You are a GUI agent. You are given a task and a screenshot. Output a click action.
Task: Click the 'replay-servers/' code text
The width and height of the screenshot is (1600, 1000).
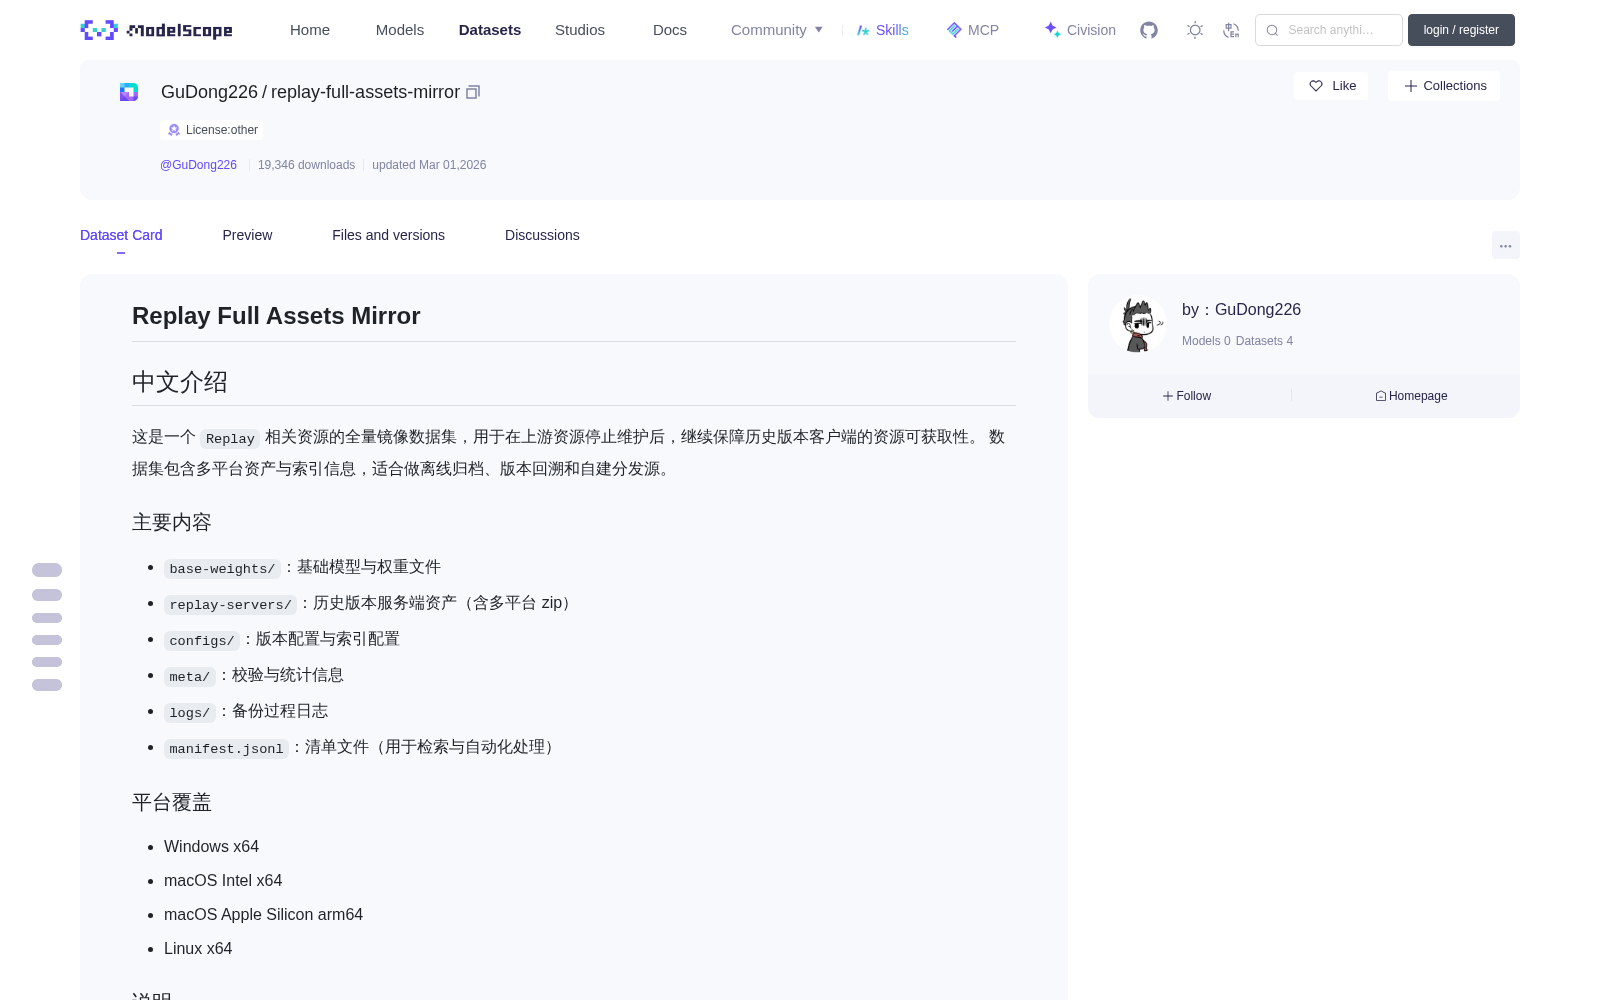230,604
